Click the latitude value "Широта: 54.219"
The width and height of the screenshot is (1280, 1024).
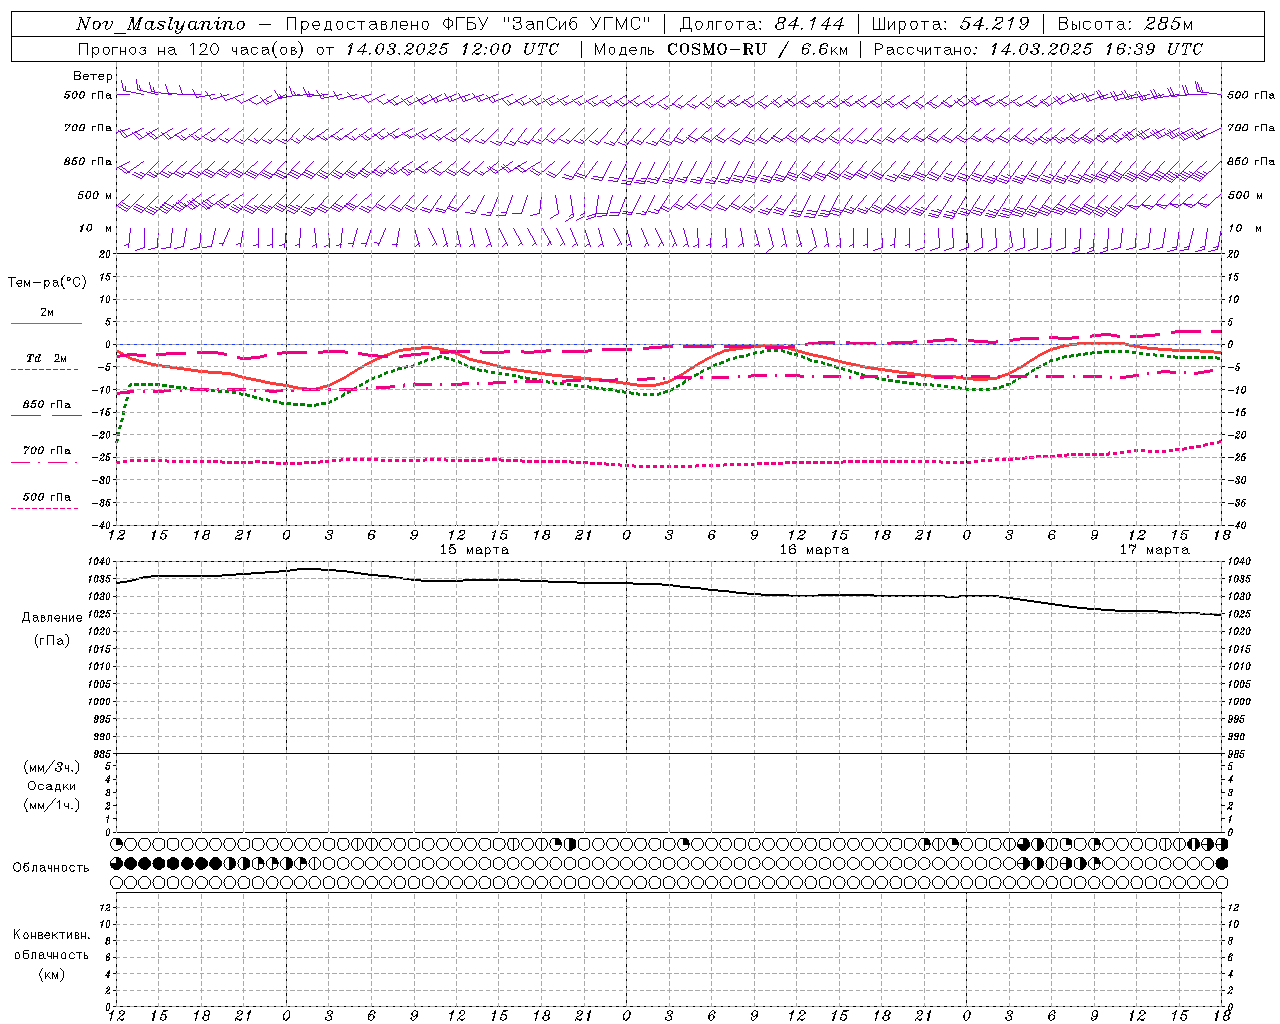pyautogui.click(x=951, y=24)
